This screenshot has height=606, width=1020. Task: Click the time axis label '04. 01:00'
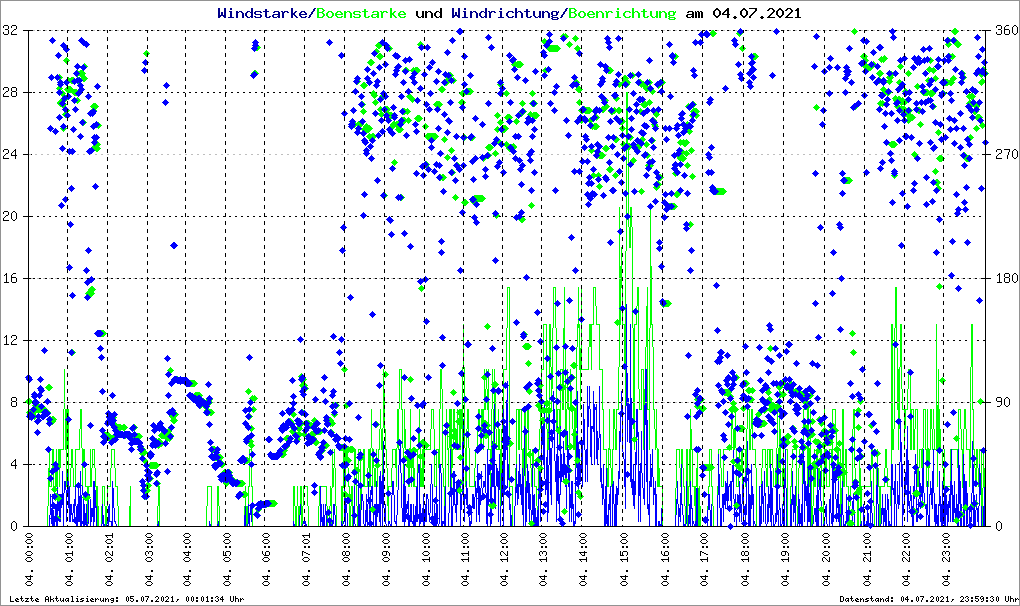(68, 559)
